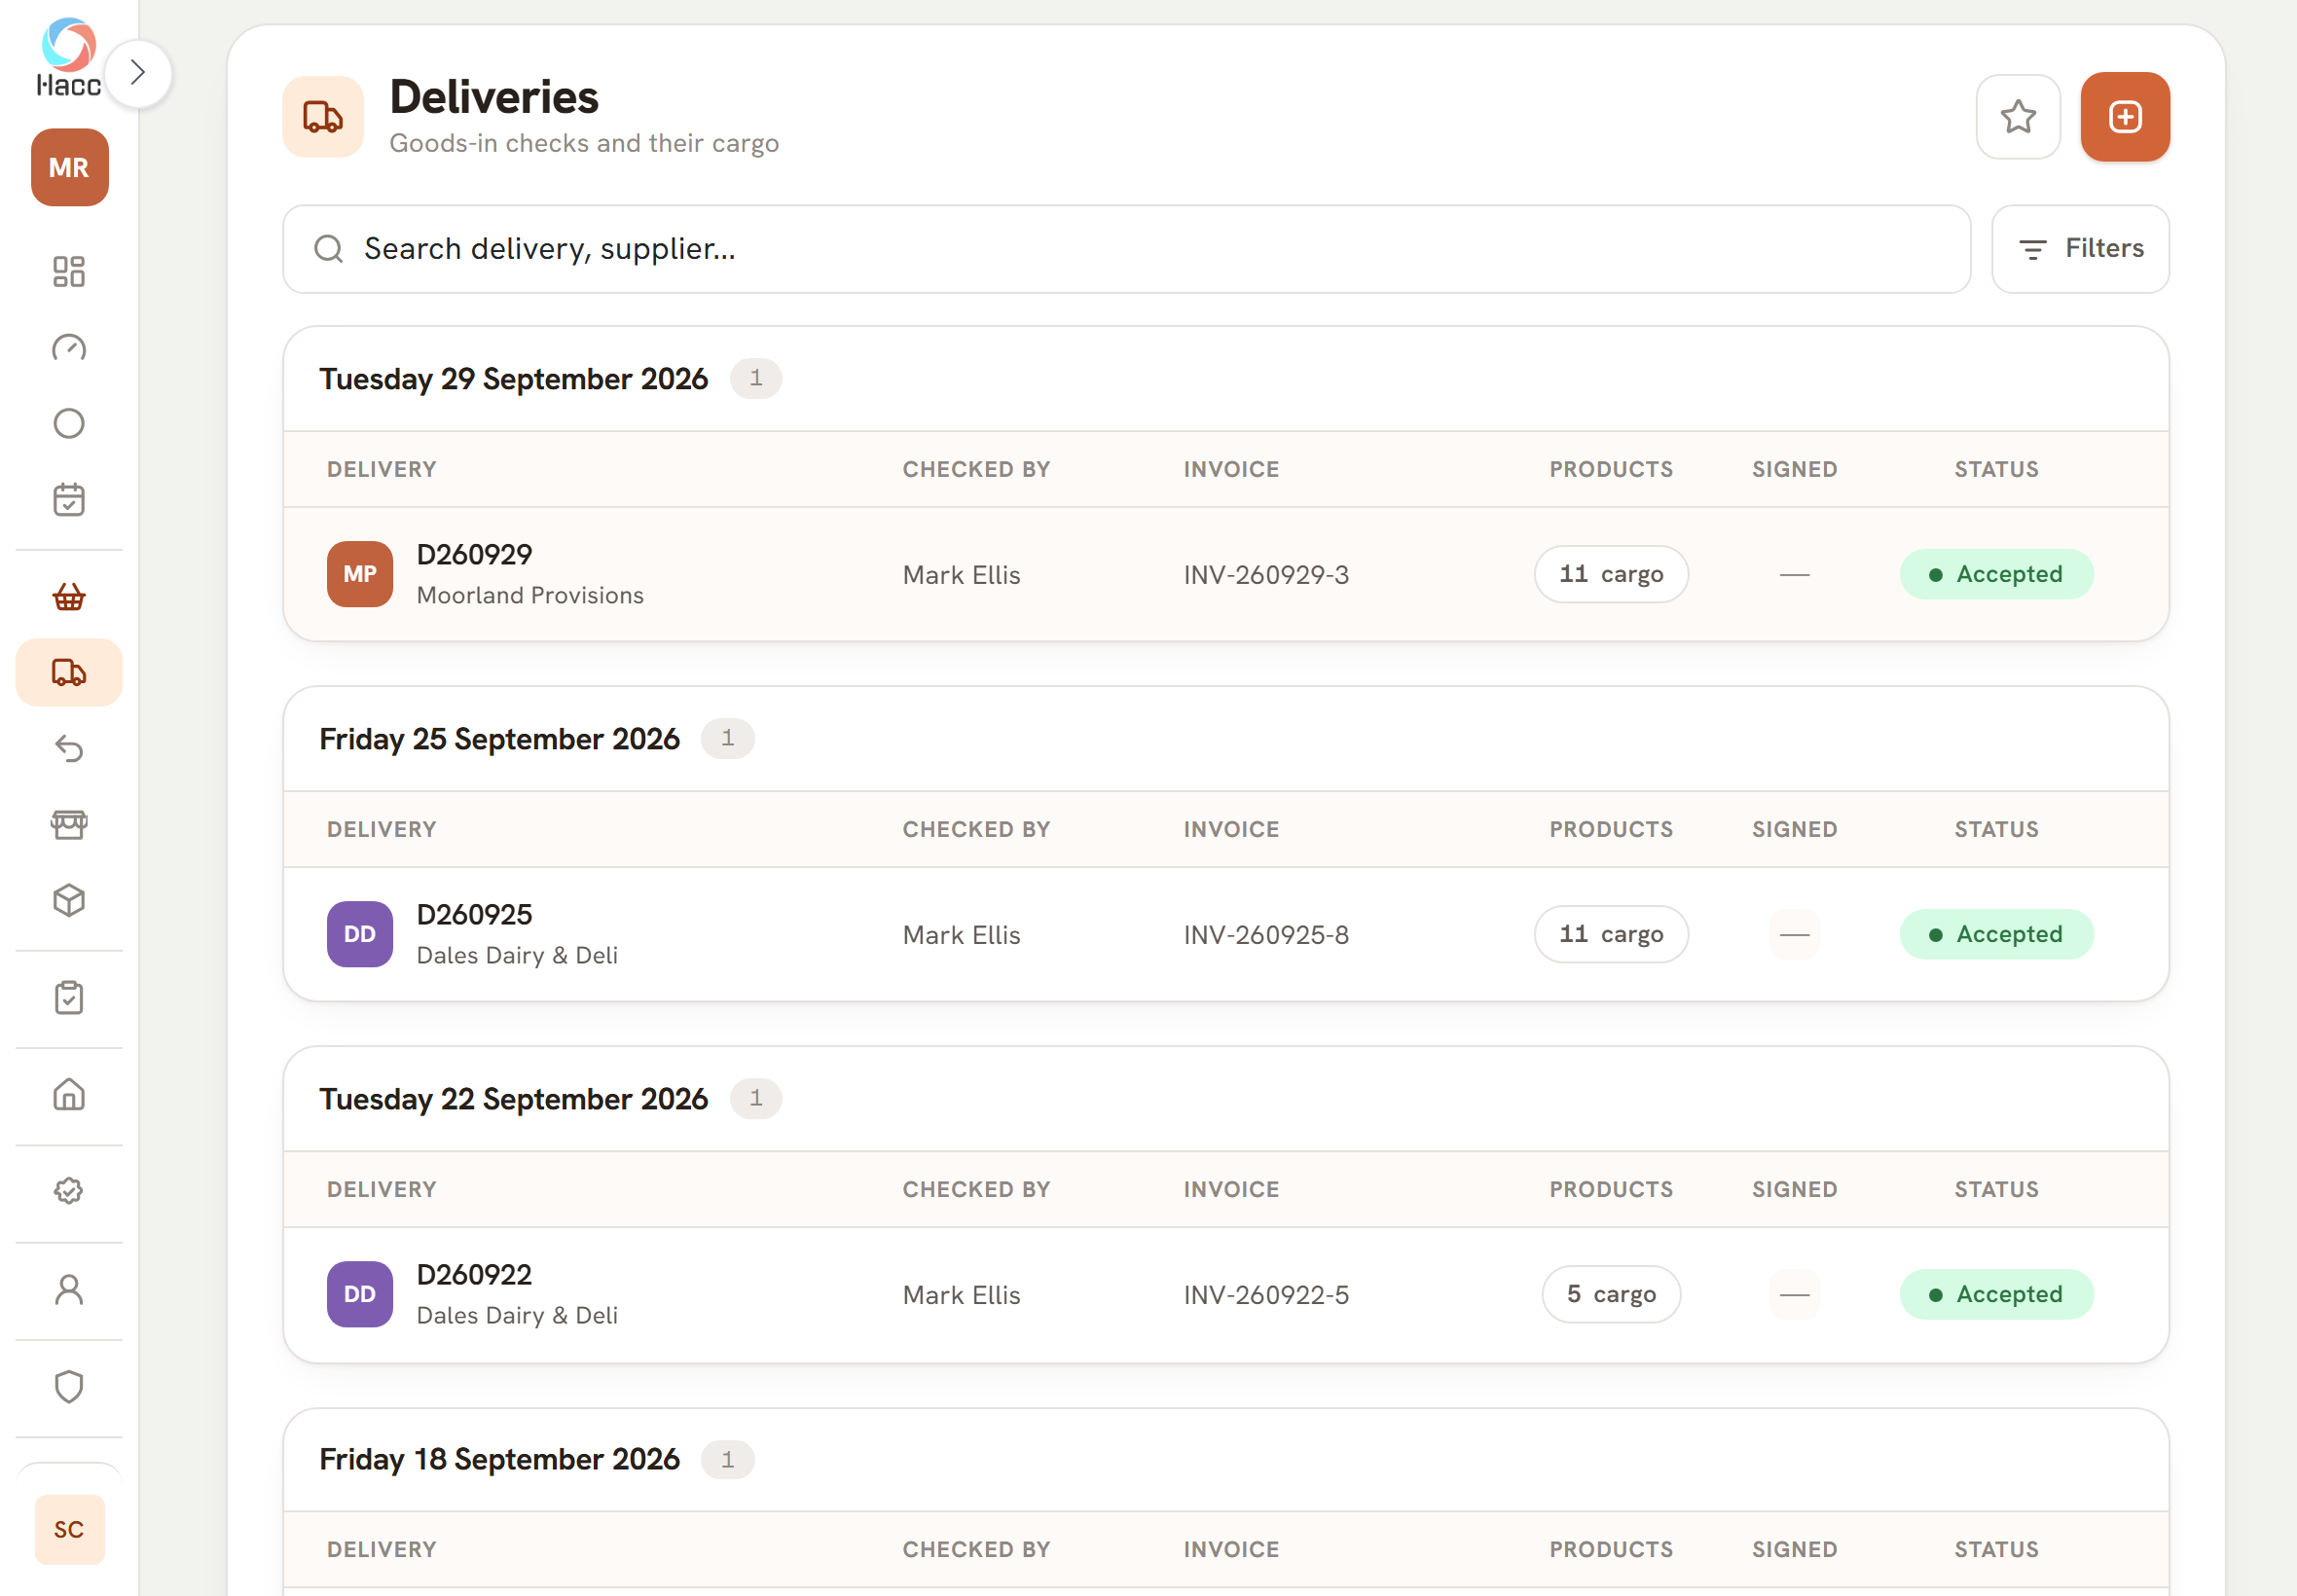Screen dimensions: 2297x1596
Task: Click the Tuesday 29 September 2026 group header
Action: click(x=1226, y=379)
